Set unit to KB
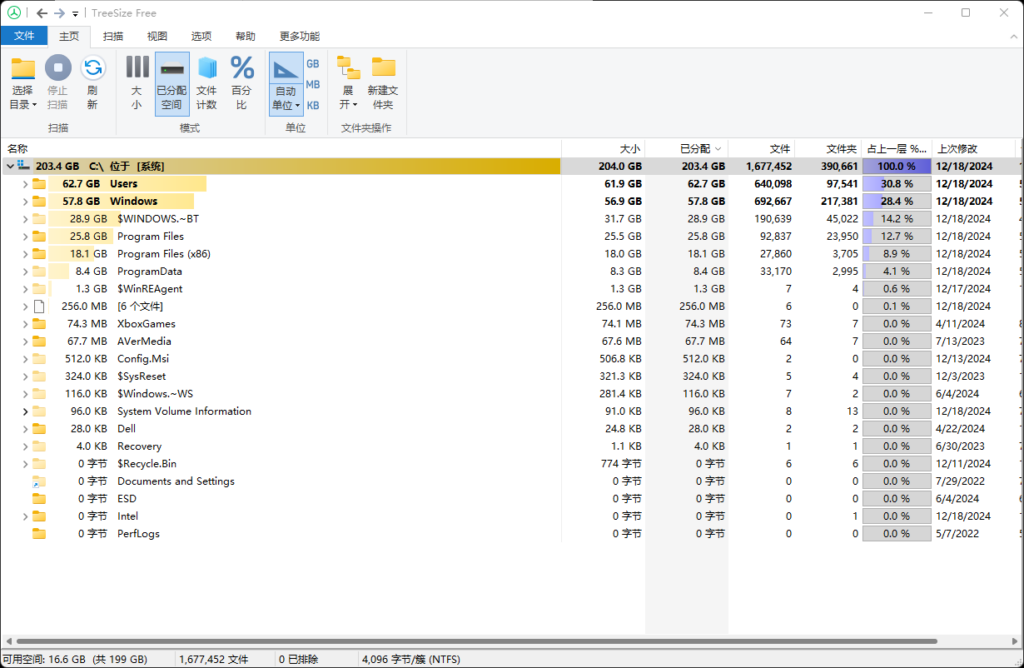This screenshot has height=668, width=1024. tap(313, 106)
